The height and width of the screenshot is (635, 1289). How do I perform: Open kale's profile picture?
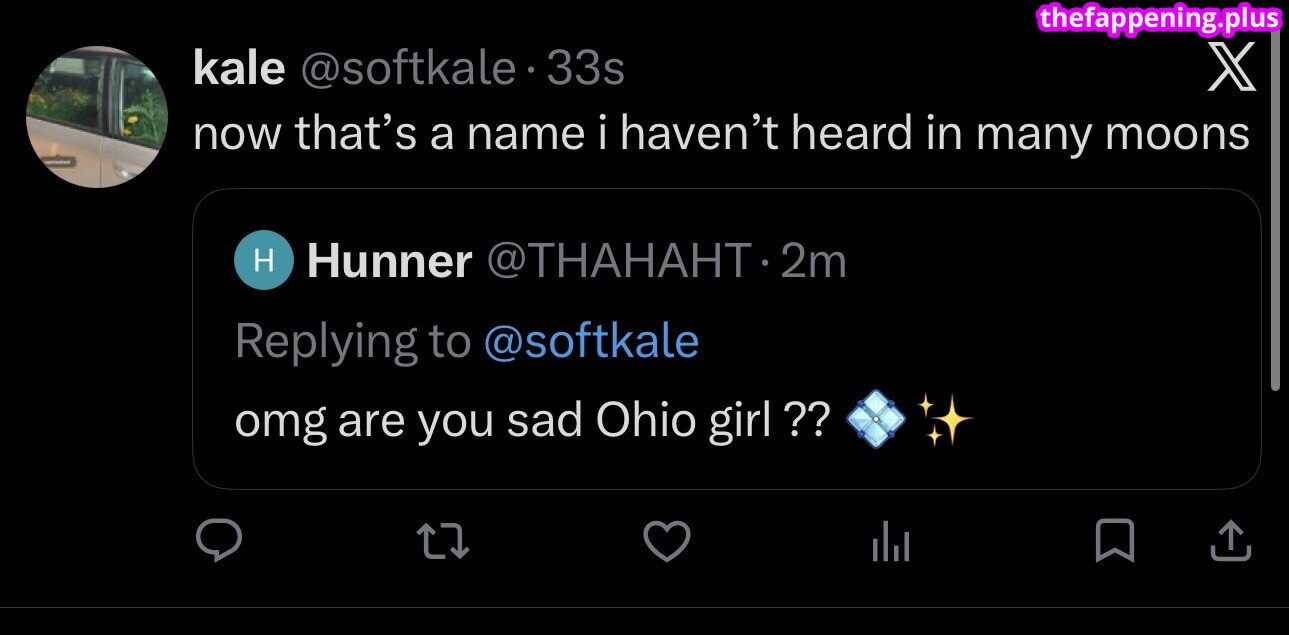(96, 117)
